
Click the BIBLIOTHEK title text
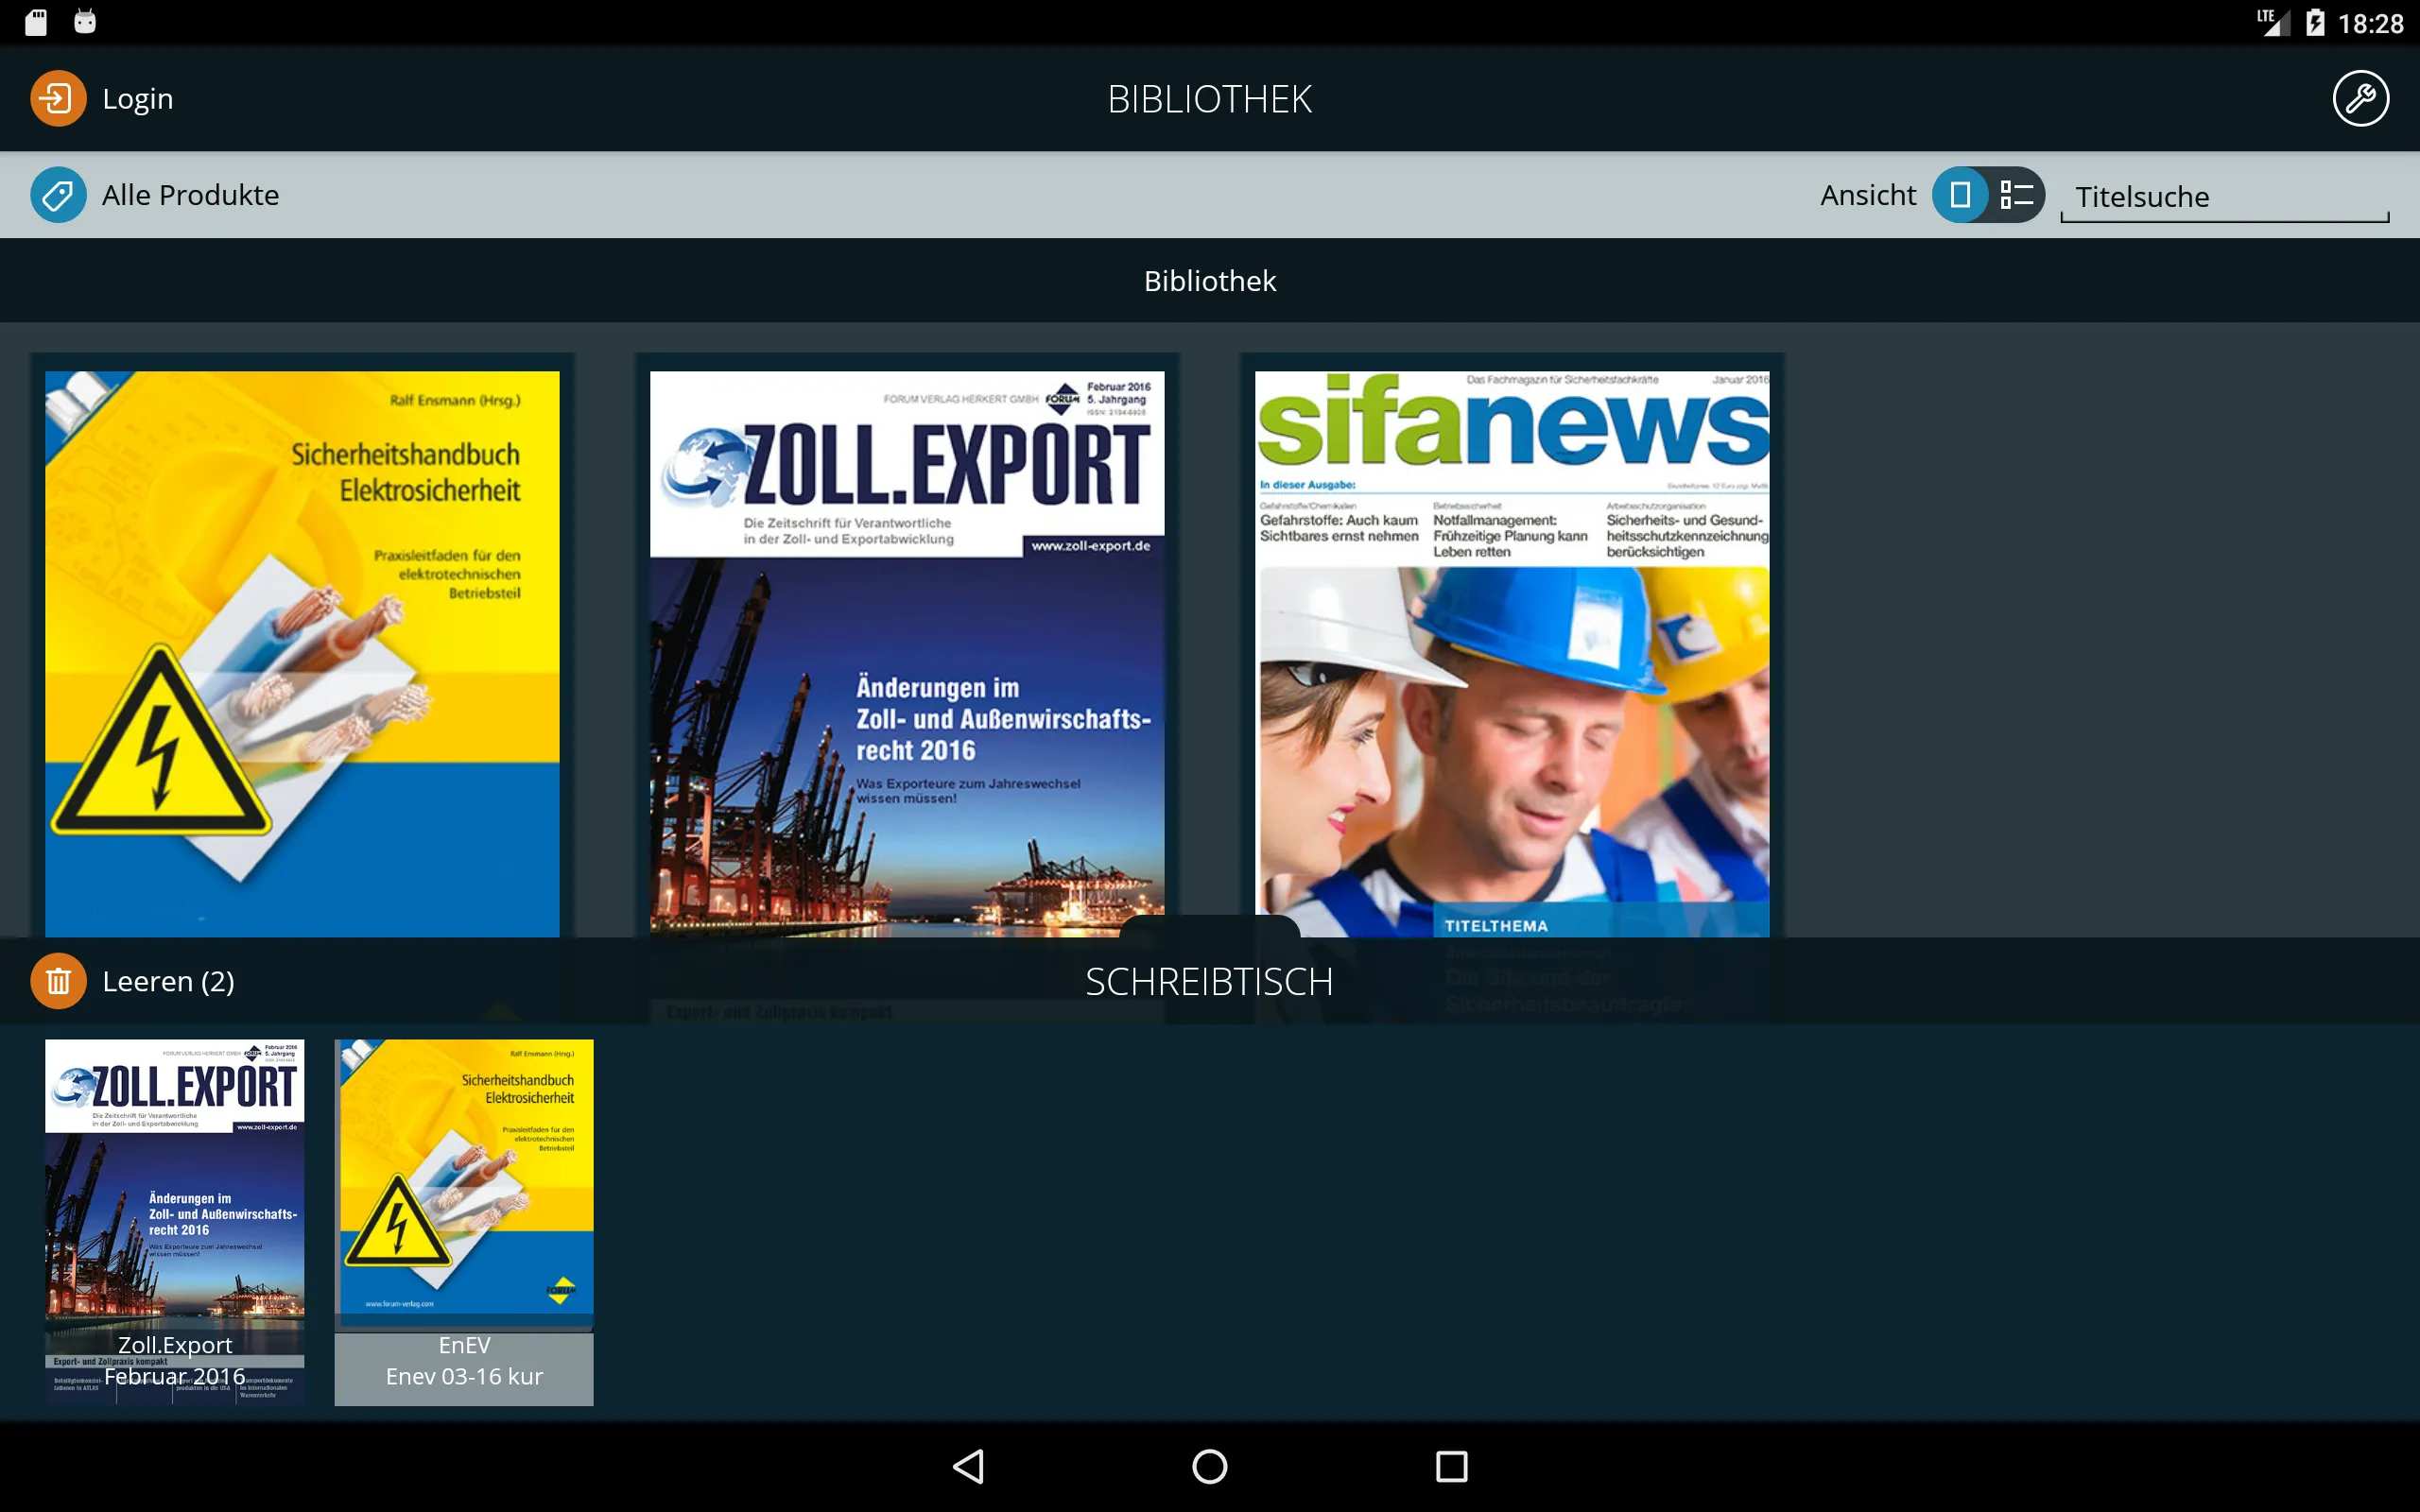click(1210, 99)
